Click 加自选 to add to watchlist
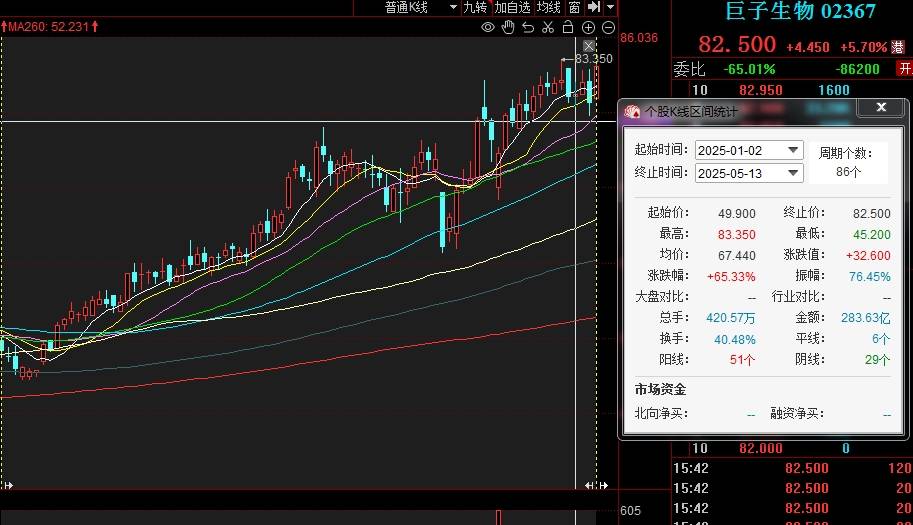Screen dimensions: 913x525 point(512,7)
